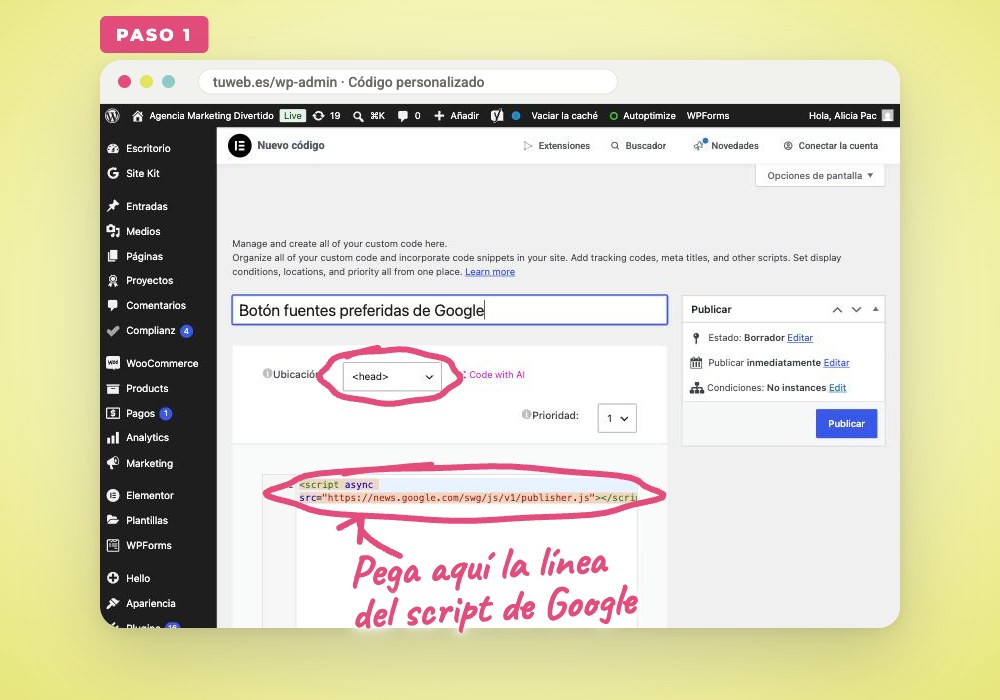Viewport: 1000px width, 700px height.
Task: Click the WooCommerce logo icon
Action: [x=113, y=363]
